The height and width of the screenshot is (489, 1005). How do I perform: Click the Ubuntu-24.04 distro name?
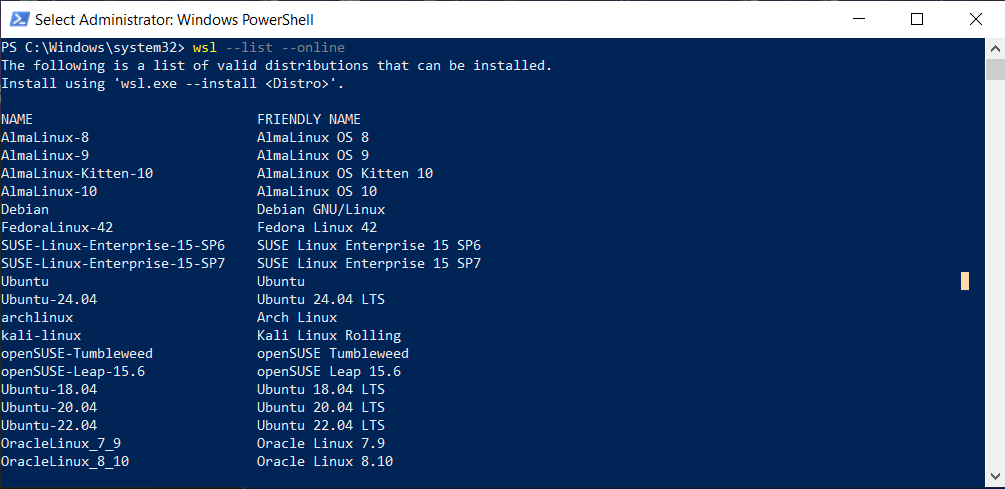coord(49,299)
